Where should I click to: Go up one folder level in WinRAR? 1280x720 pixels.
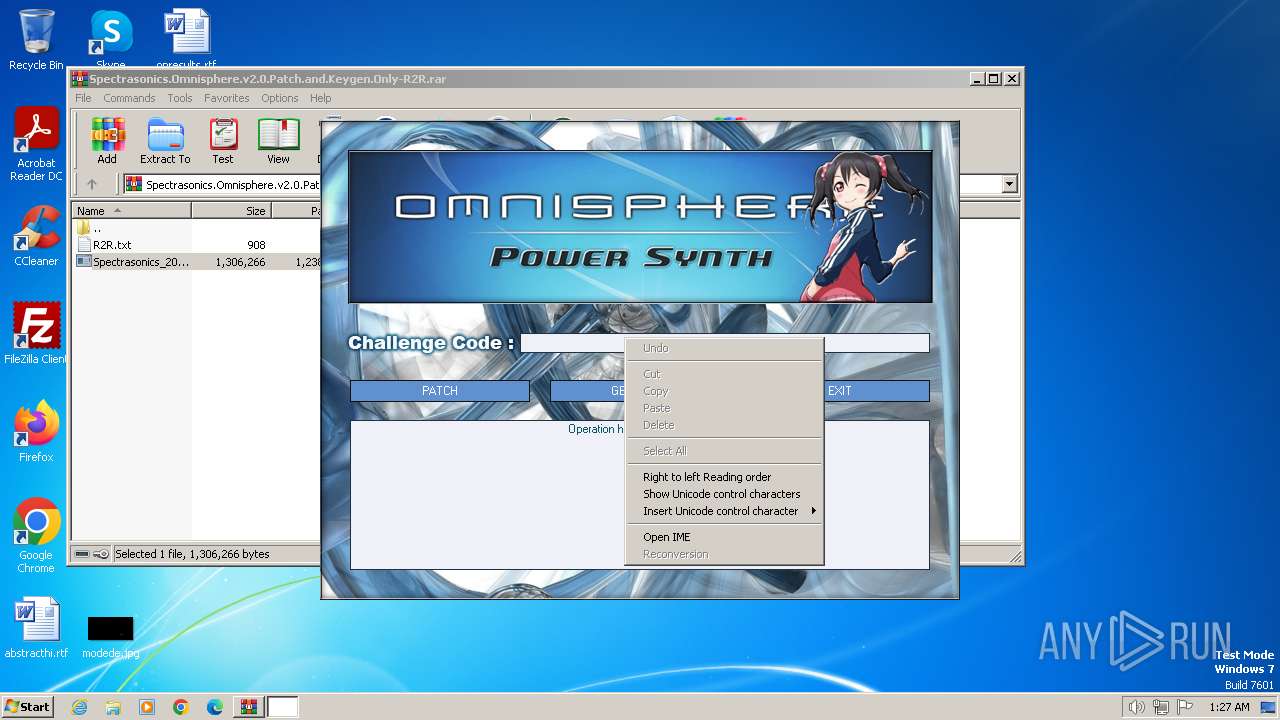click(x=92, y=184)
